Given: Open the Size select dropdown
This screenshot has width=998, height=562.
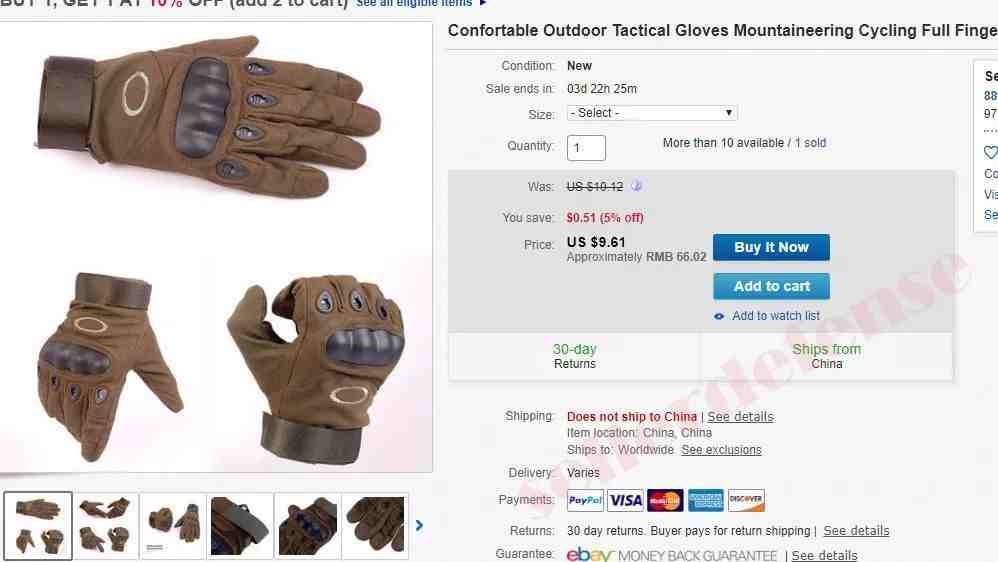Looking at the screenshot, I should (652, 113).
